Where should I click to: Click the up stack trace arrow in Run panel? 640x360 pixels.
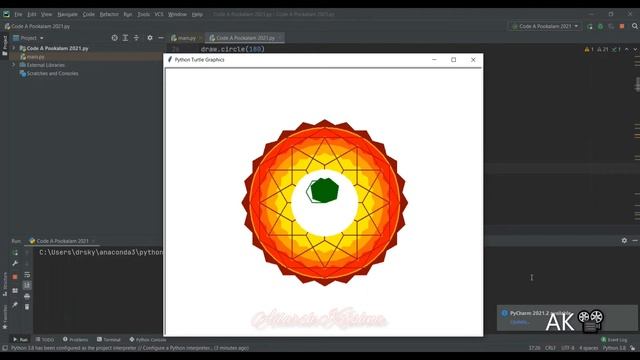(27, 253)
